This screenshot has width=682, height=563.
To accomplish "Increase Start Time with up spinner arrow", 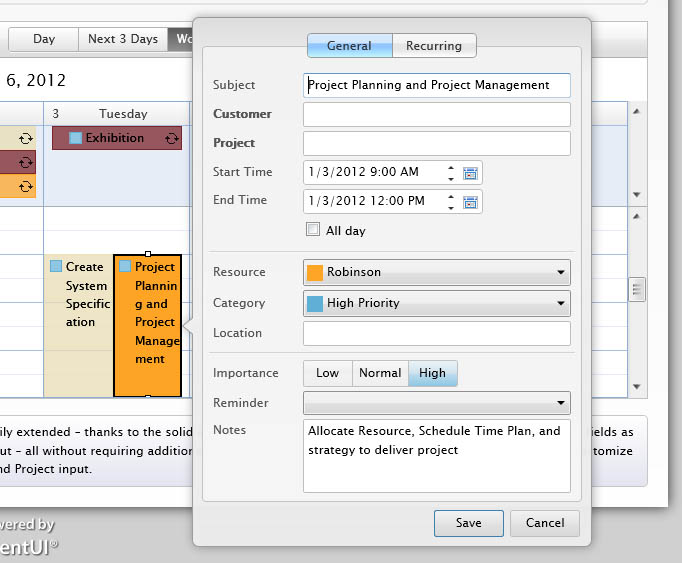I will point(451,168).
